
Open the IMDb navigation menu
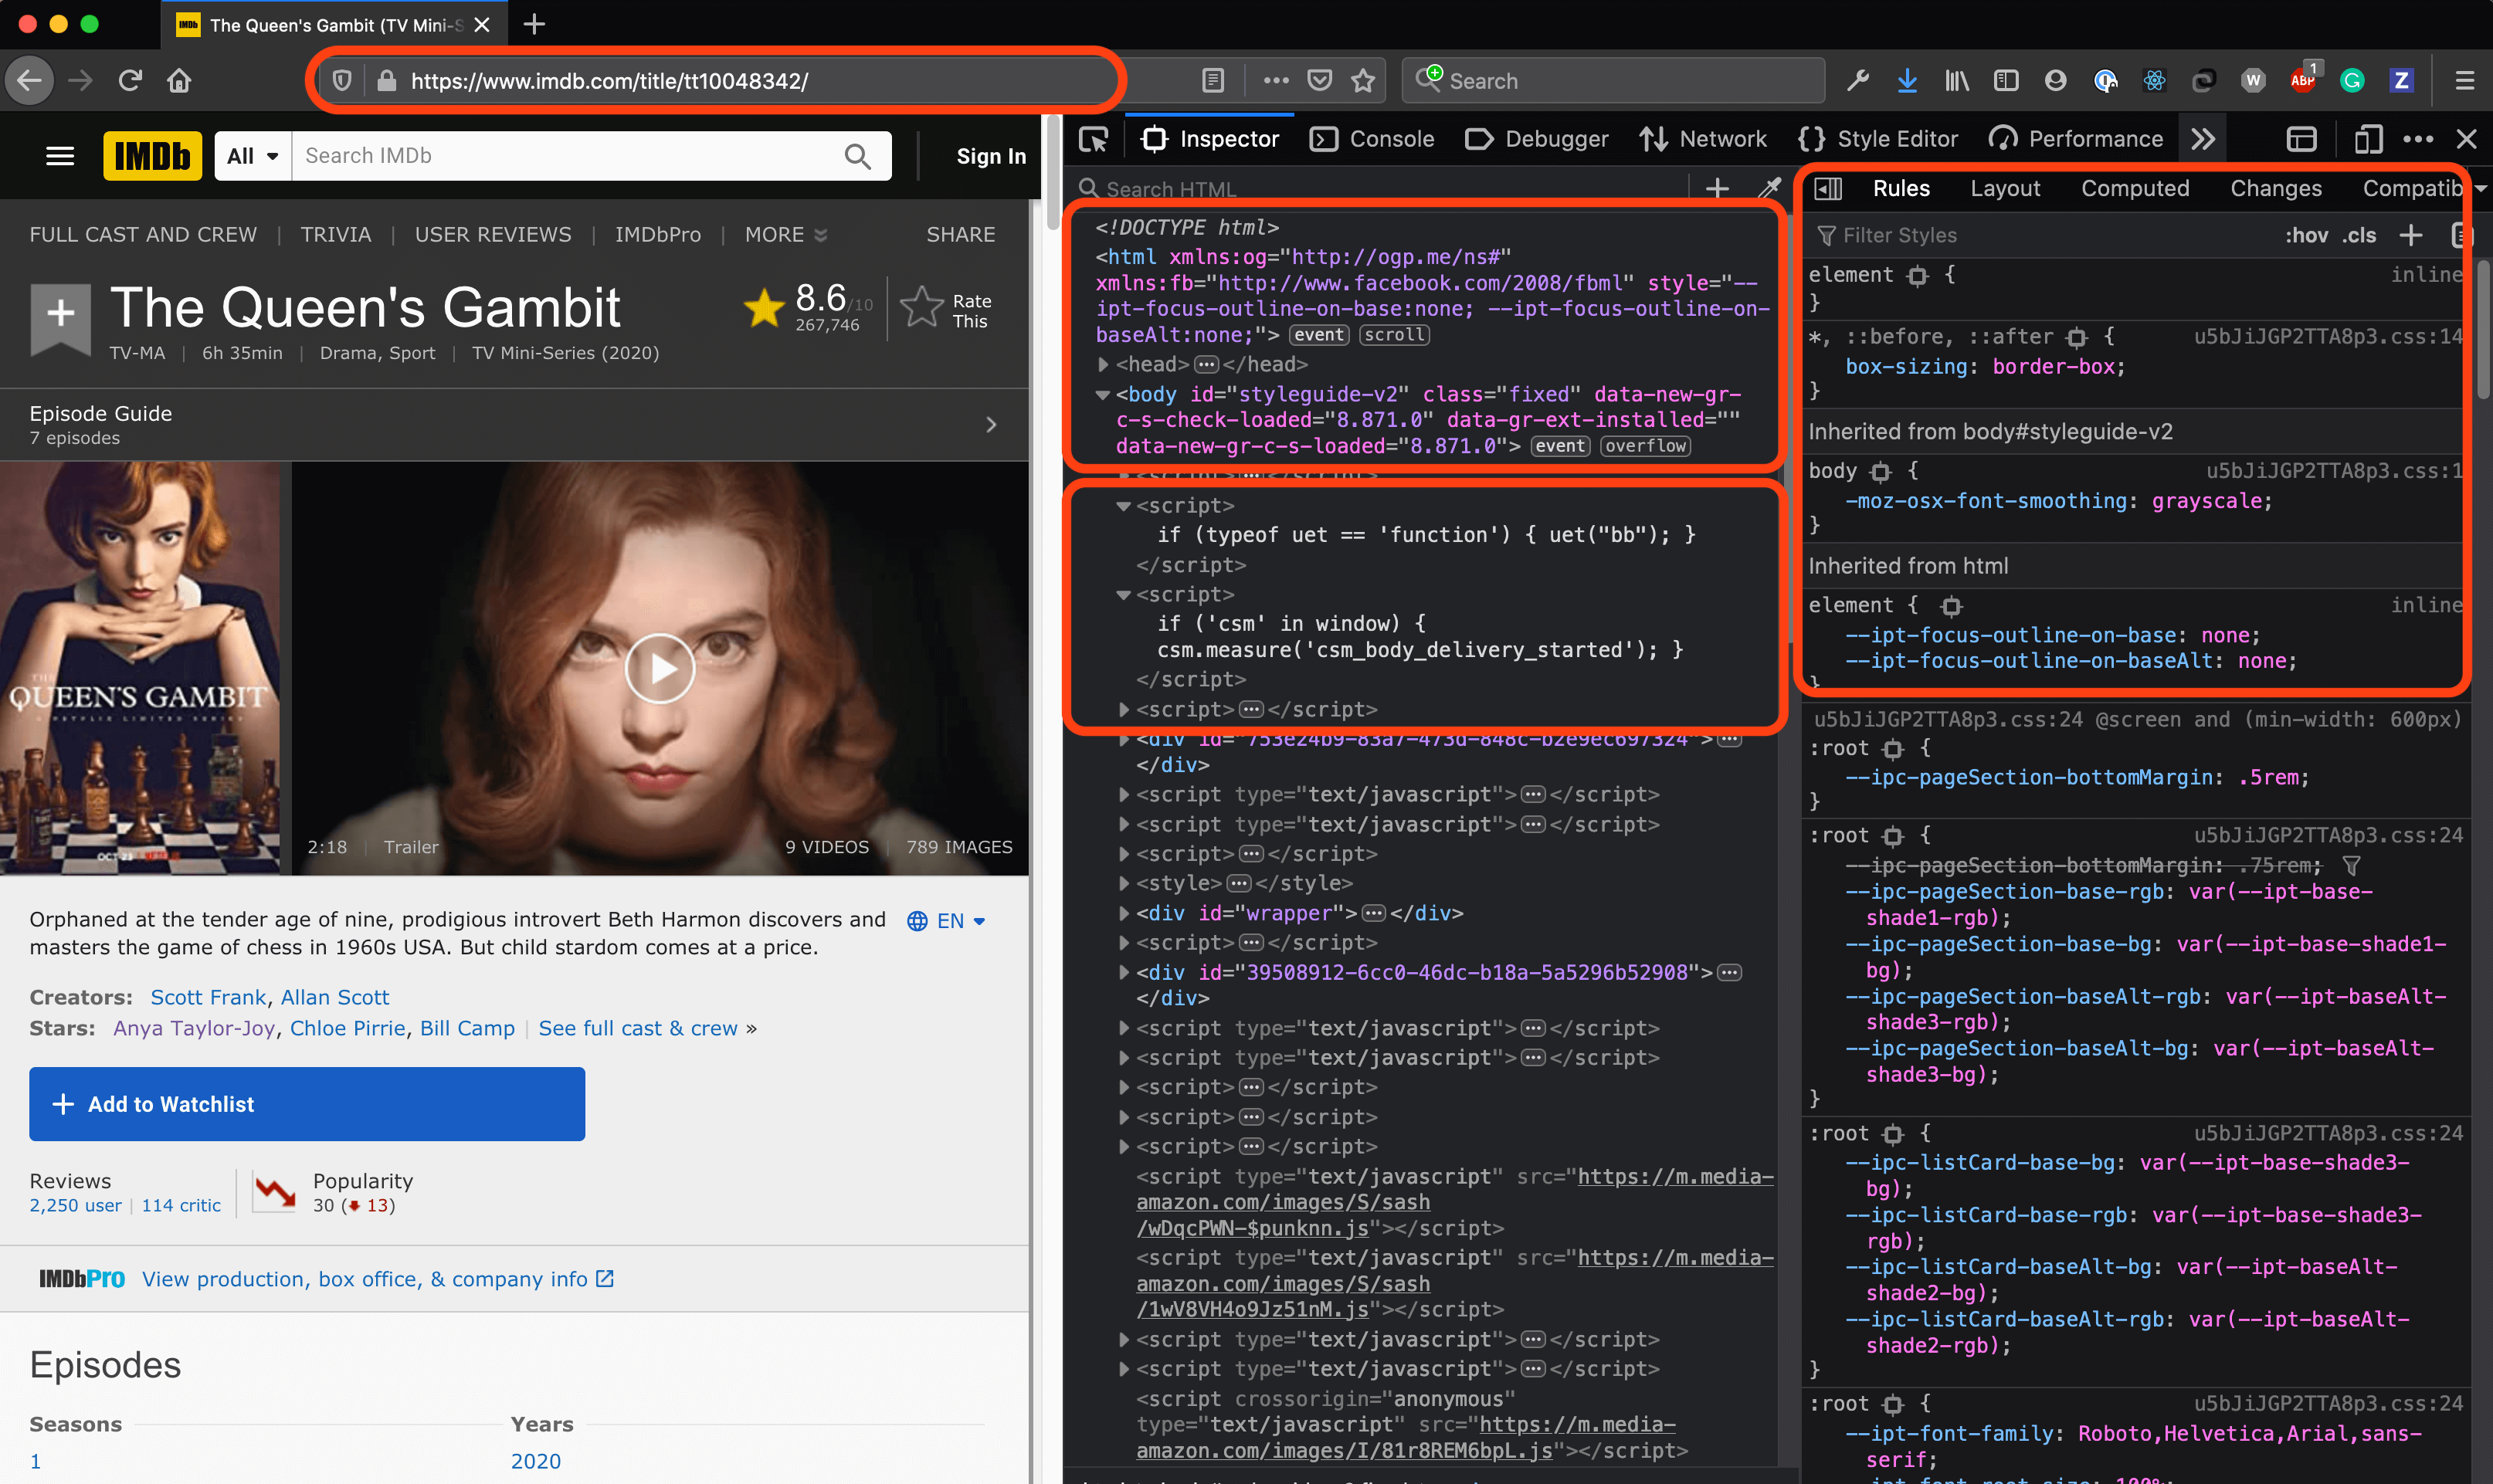[61, 156]
